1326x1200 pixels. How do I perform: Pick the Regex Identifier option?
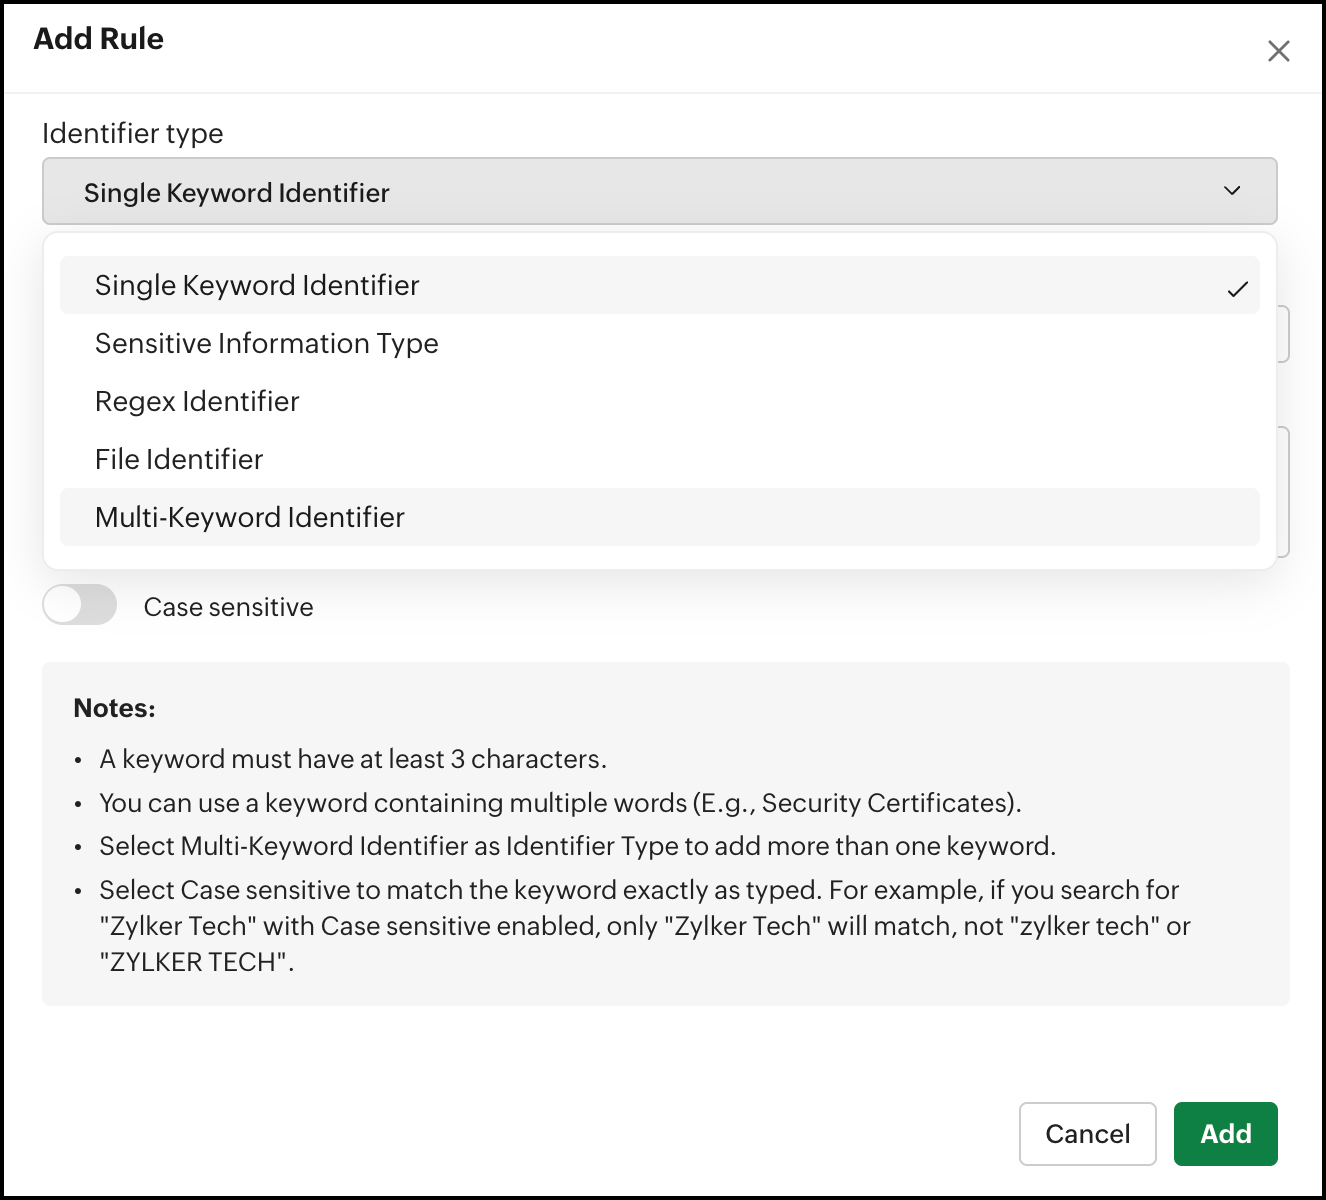[197, 402]
